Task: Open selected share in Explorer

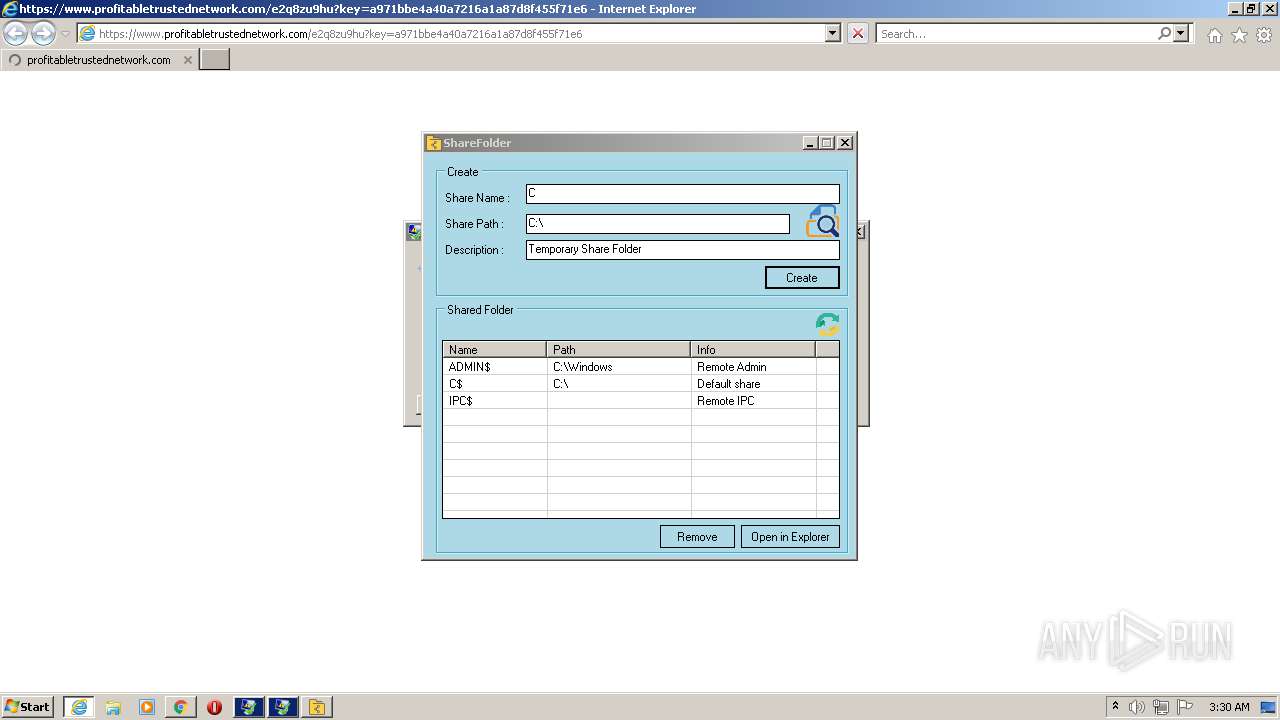Action: (790, 537)
